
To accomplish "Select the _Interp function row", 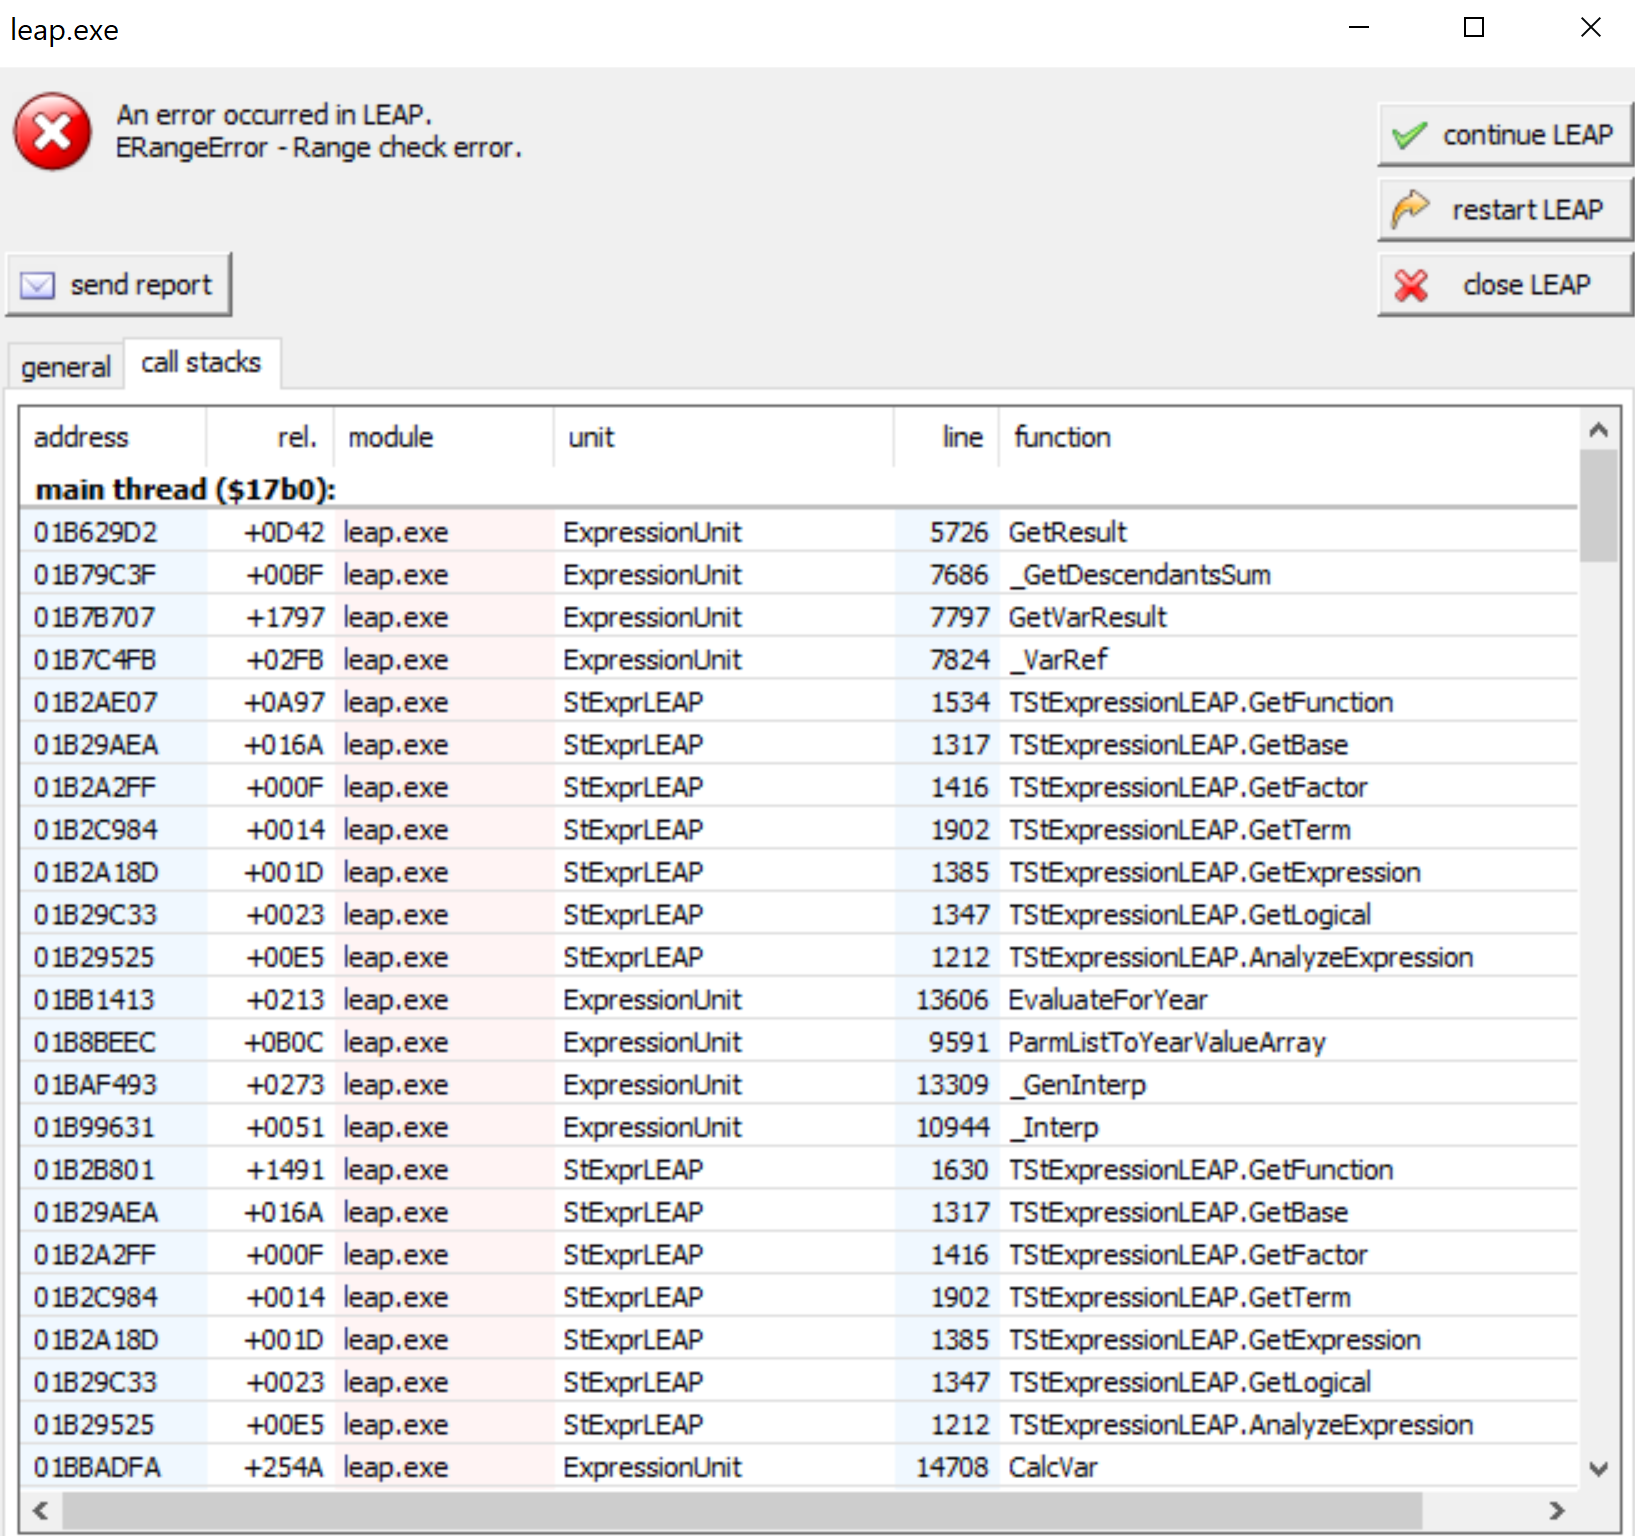I will click(x=798, y=1127).
